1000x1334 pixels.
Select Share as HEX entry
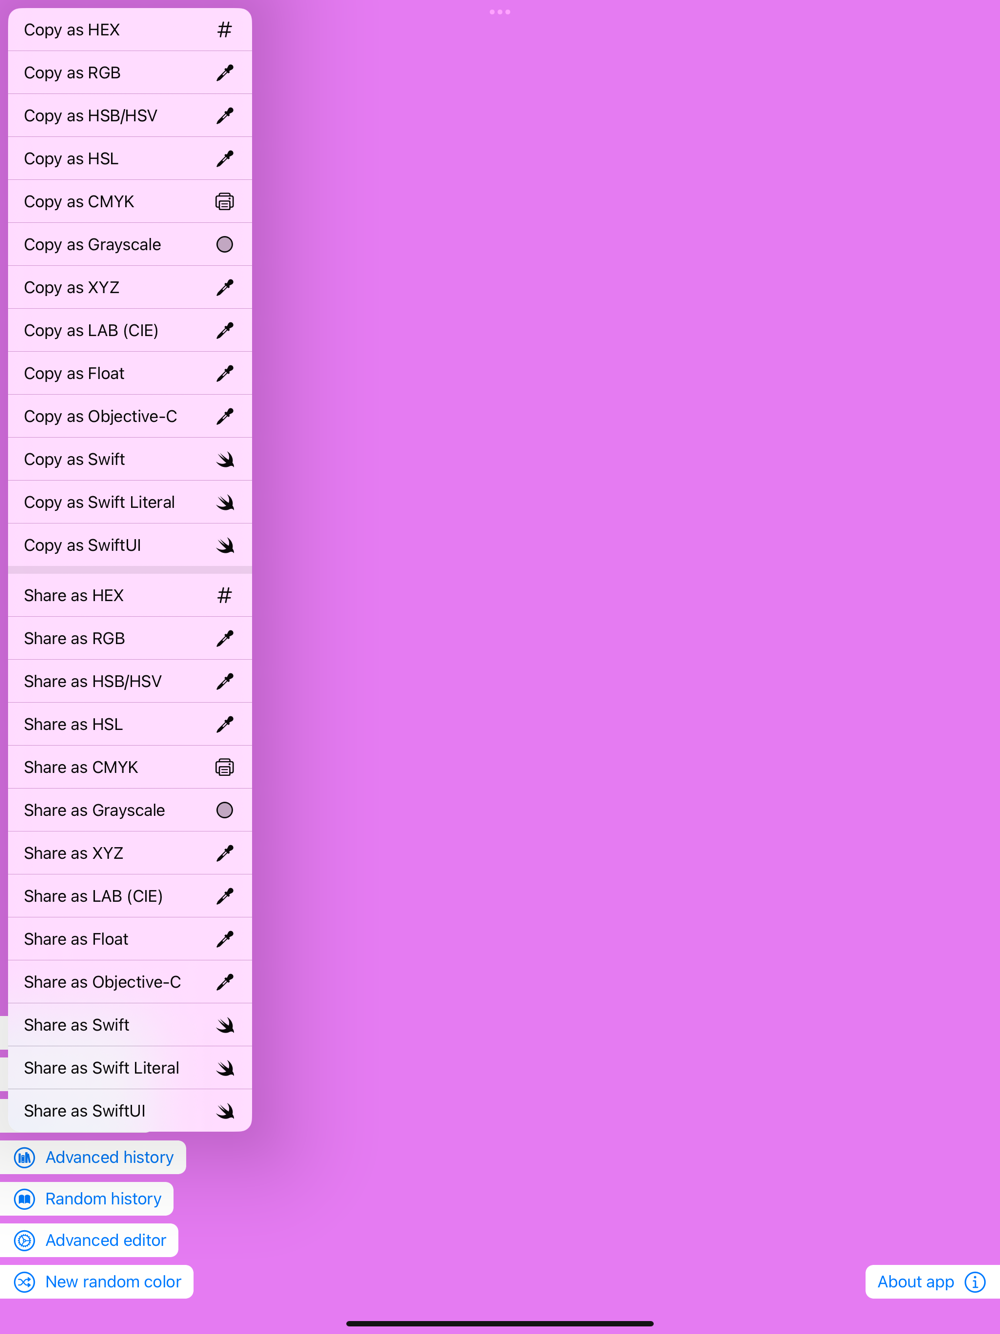point(130,596)
